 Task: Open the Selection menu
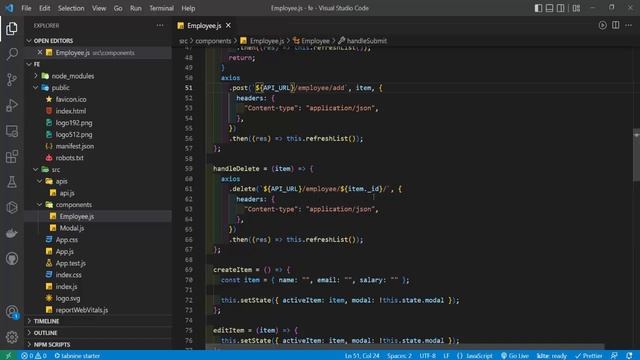(71, 8)
